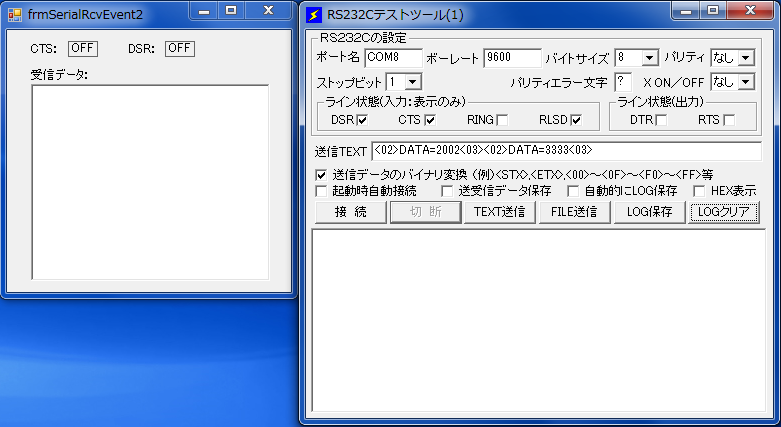Click the 切断 disconnect button
781x427 pixels.
(x=425, y=212)
